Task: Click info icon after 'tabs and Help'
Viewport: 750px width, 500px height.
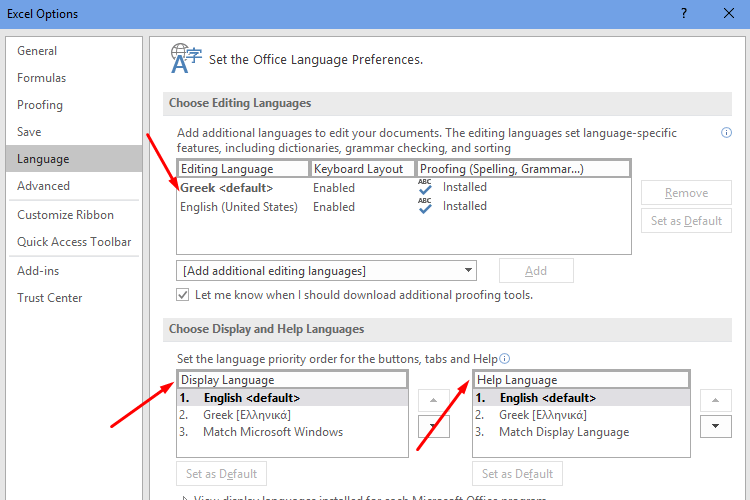Action: [505, 358]
